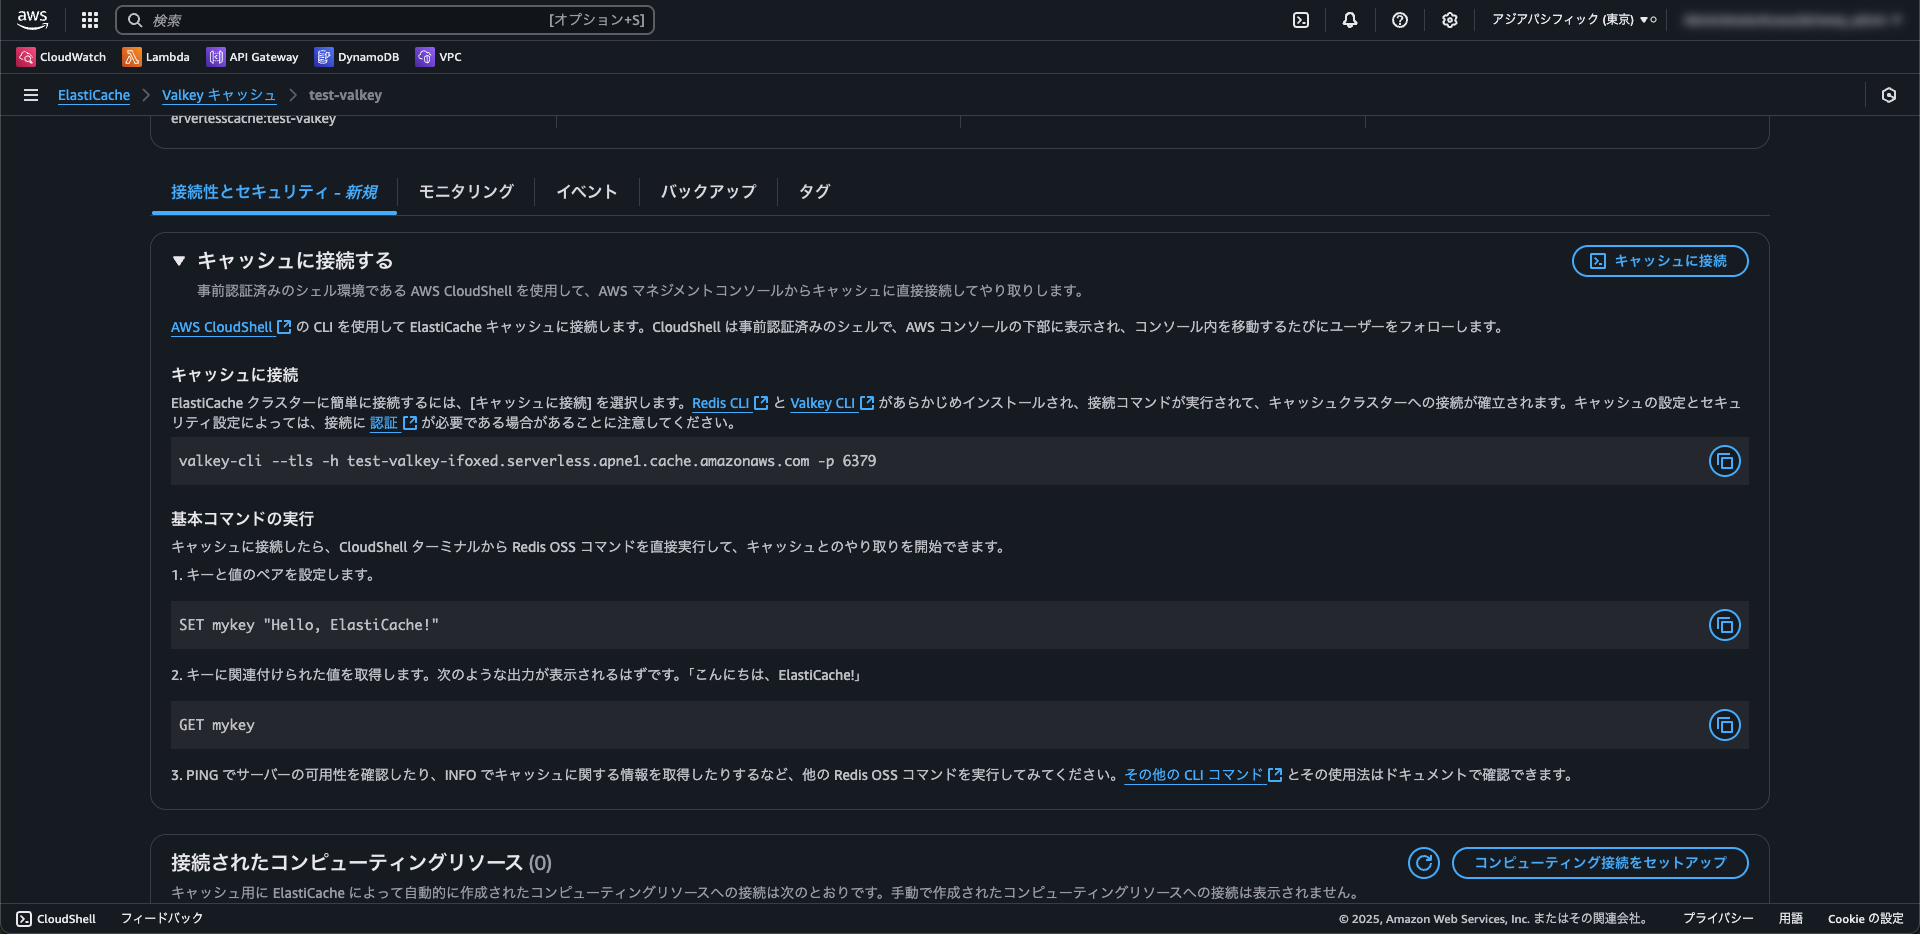Switch to the モニタリング tab
The image size is (1920, 934).
465,191
